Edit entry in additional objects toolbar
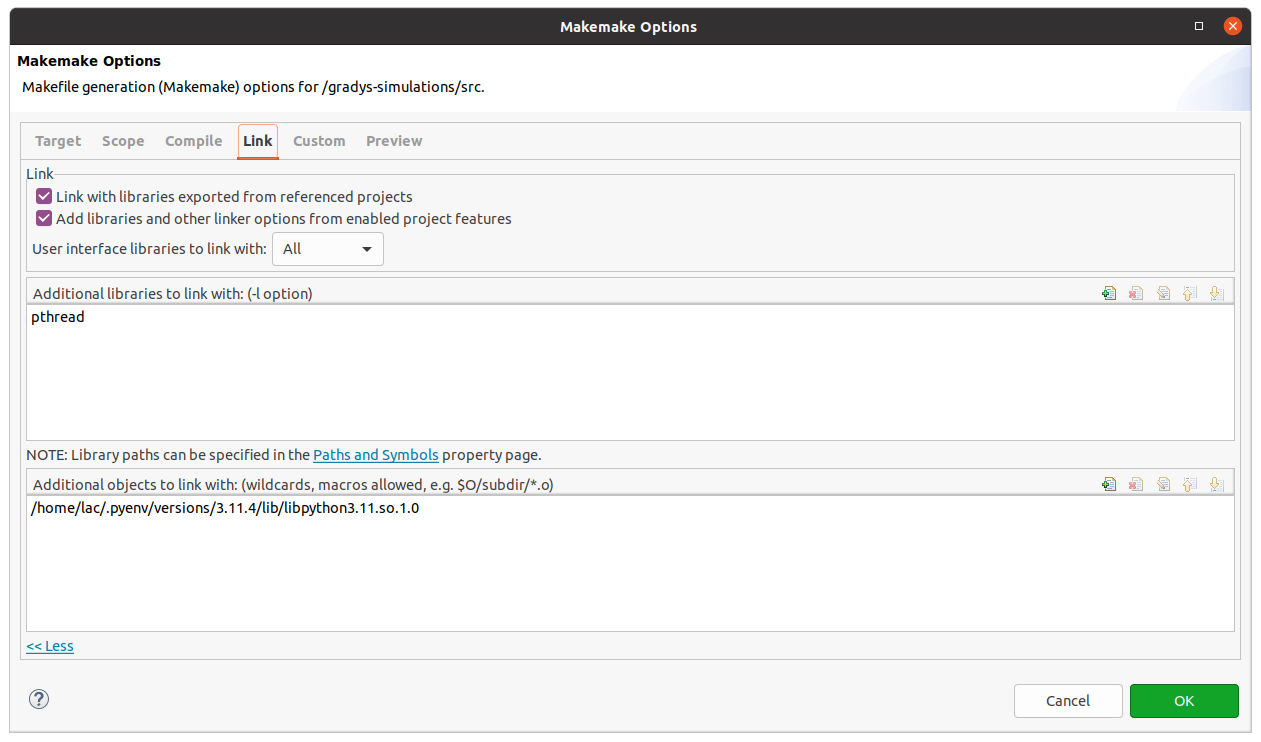This screenshot has height=742, width=1261. click(x=1163, y=484)
